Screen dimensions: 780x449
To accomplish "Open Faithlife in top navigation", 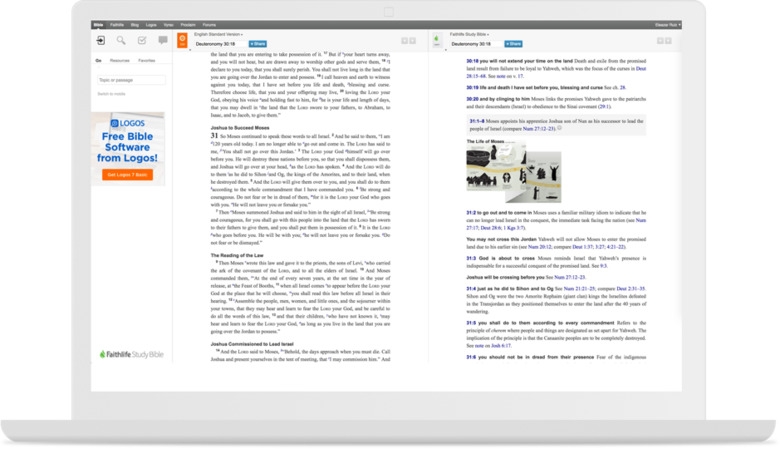I will pos(117,25).
